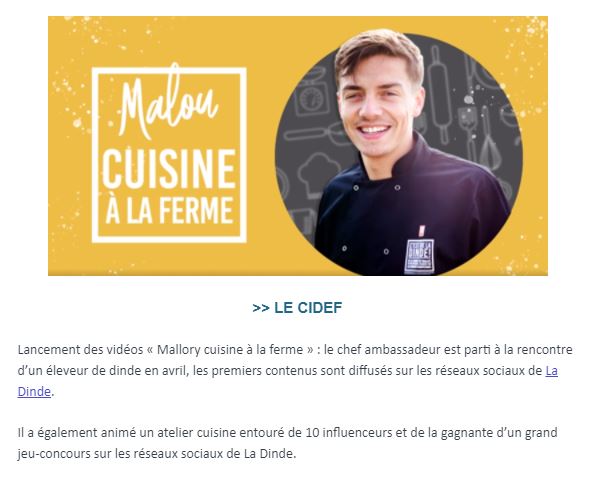Screen dimensions: 594x478
Task: Click the La Dinde badge on the chef's jacket
Action: point(419,256)
